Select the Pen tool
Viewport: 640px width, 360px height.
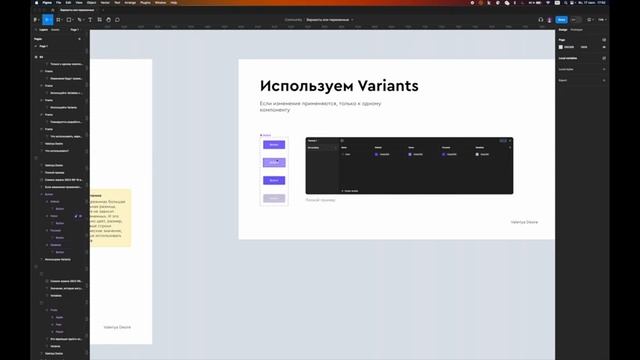[x=80, y=20]
